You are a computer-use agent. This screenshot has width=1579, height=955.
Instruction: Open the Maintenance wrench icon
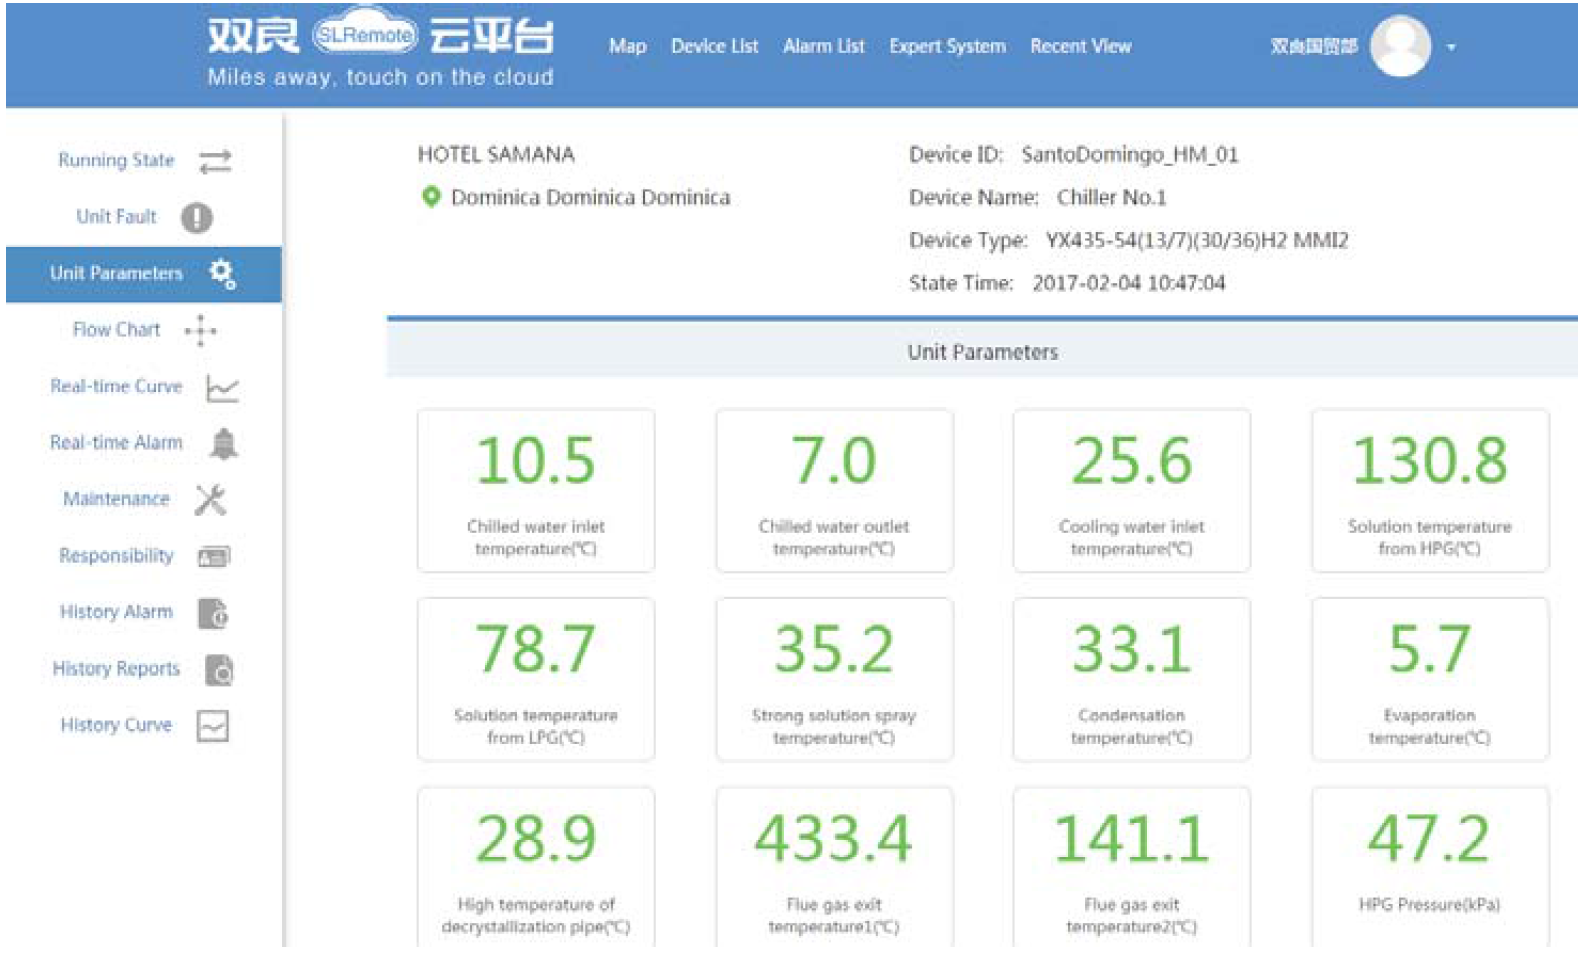coord(211,500)
